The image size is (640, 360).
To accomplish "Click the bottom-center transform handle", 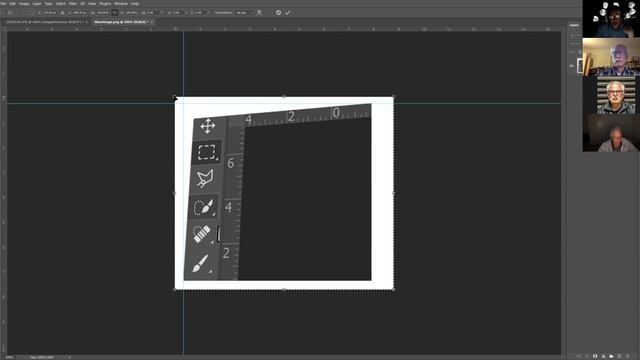I will click(284, 289).
